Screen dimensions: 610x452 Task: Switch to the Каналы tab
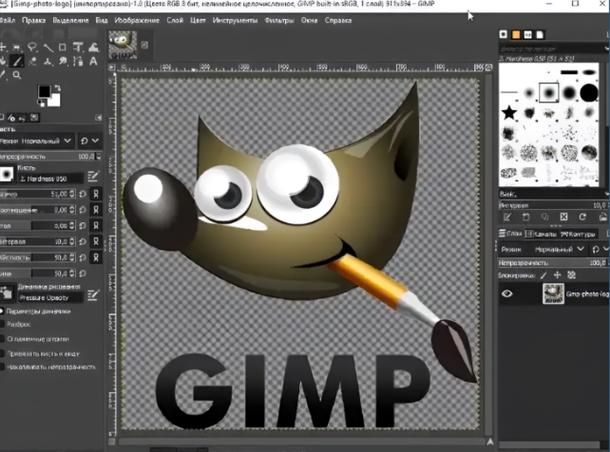[x=541, y=234]
